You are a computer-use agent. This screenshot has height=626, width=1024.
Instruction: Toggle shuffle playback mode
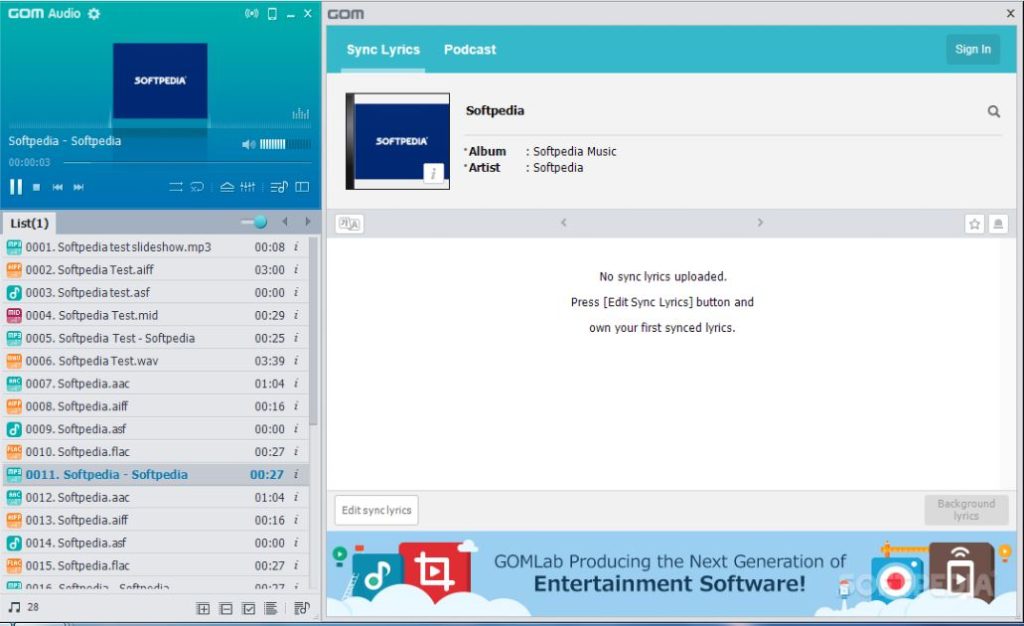[176, 187]
